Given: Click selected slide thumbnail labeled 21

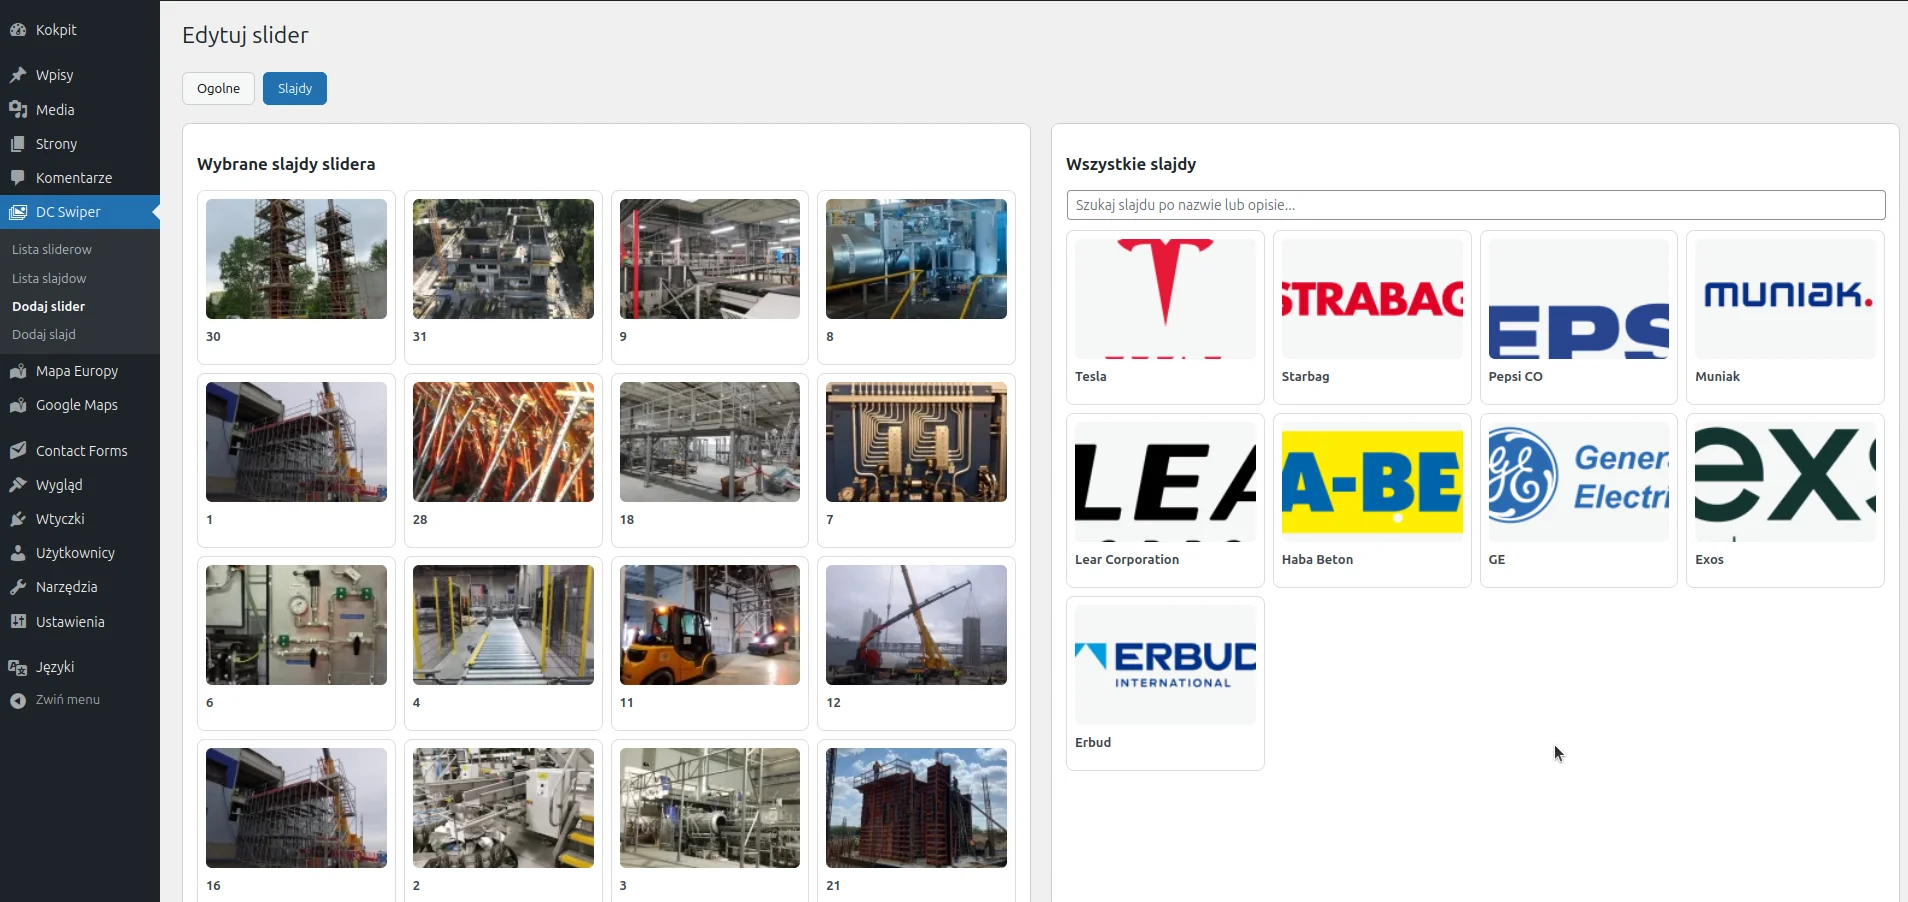Looking at the screenshot, I should click(916, 808).
